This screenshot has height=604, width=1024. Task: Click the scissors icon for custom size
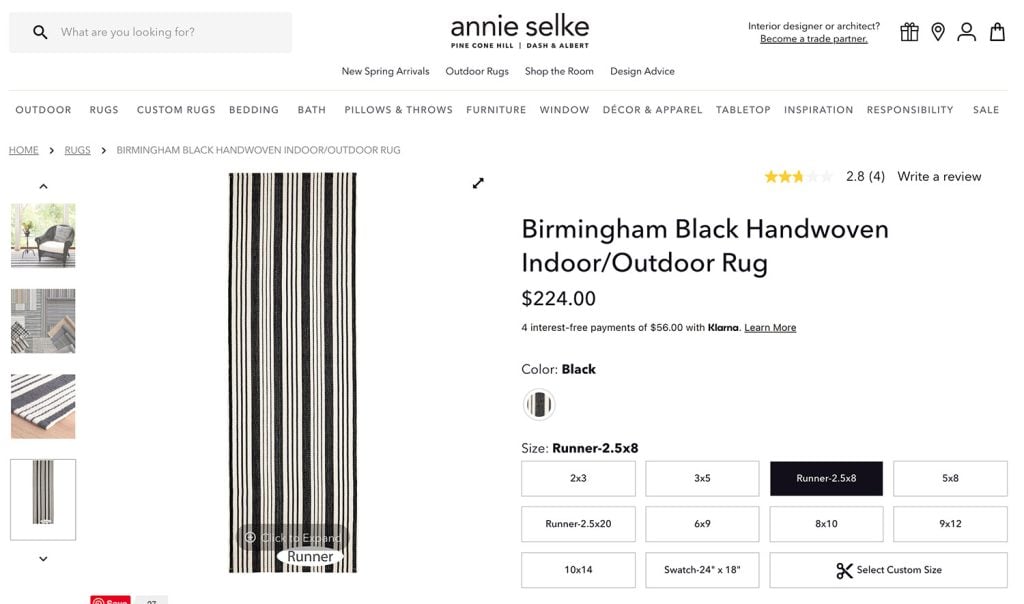845,570
